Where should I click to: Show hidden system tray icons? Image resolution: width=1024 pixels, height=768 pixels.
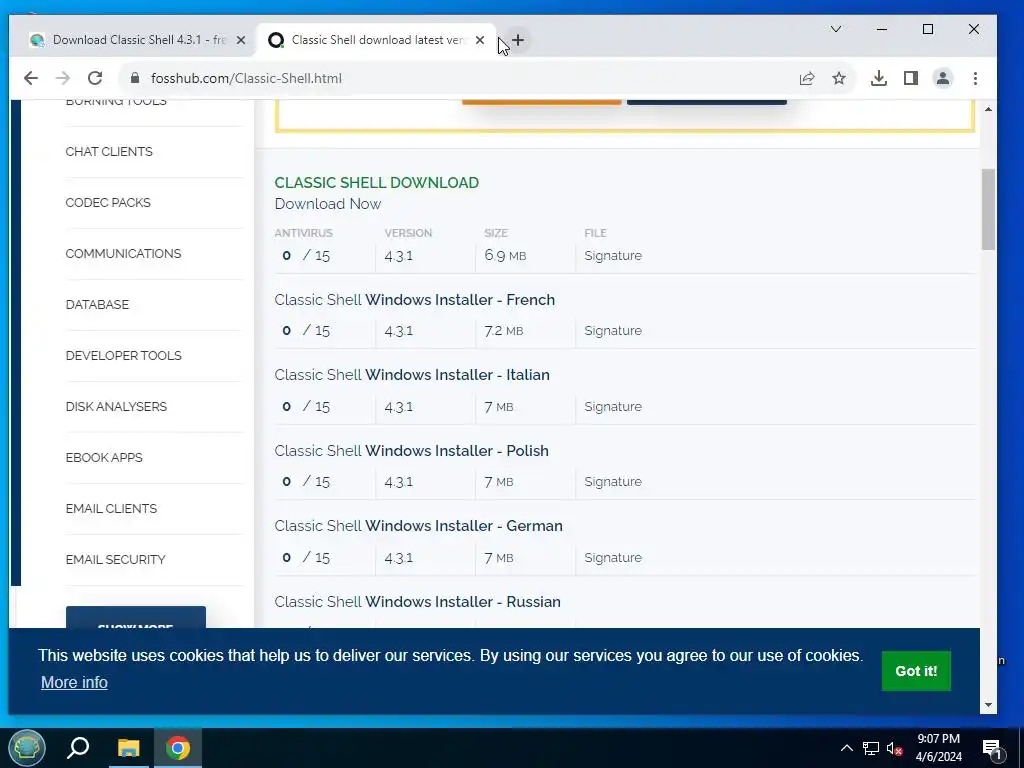click(846, 748)
